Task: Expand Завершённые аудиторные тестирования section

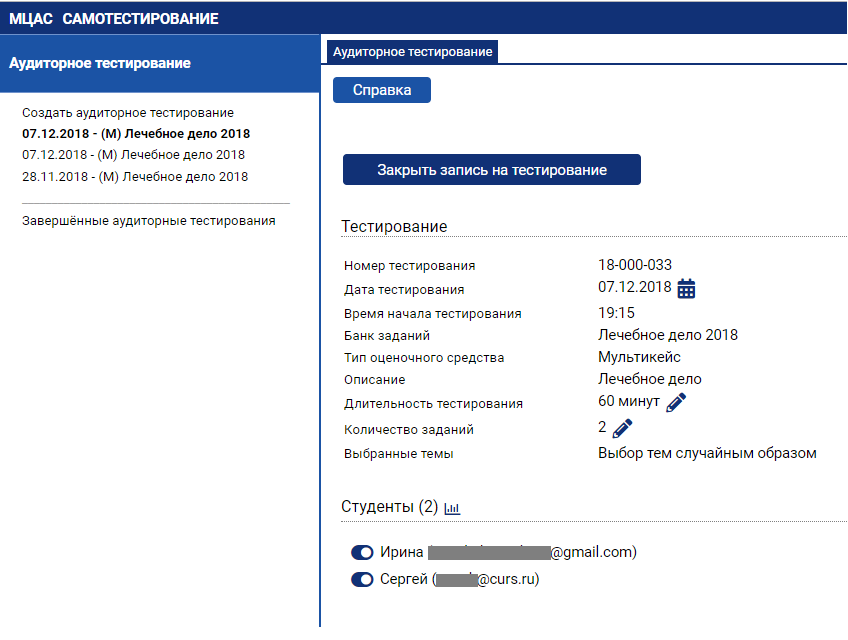Action: (x=148, y=221)
